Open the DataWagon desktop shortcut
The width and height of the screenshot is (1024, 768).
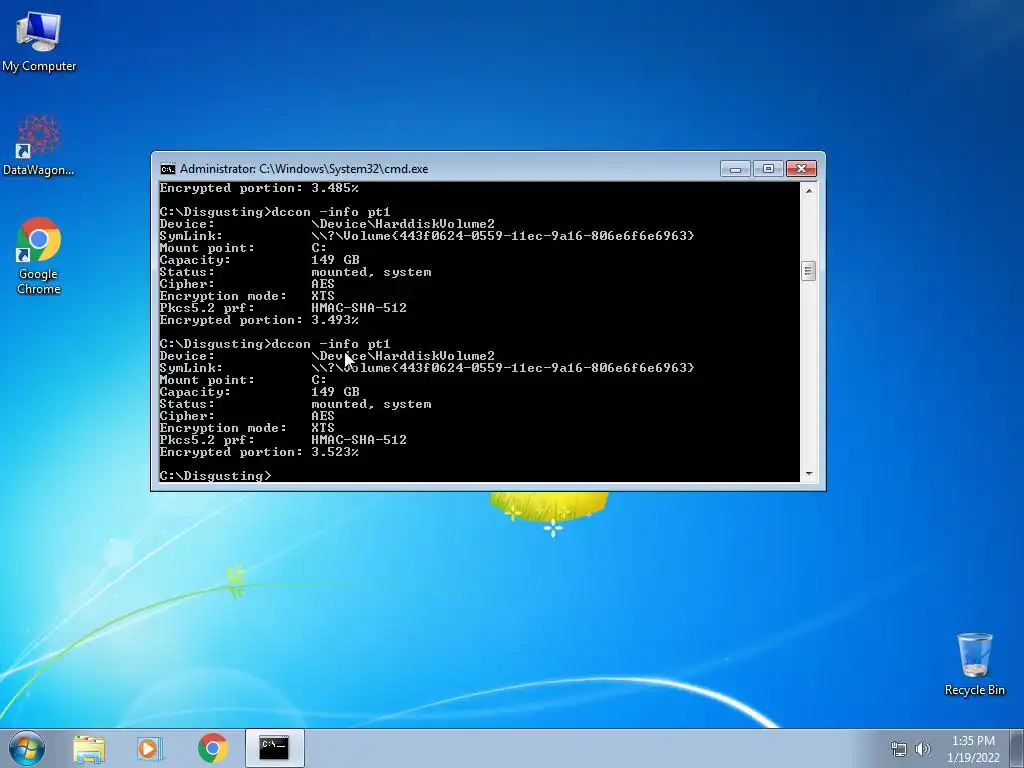39,145
